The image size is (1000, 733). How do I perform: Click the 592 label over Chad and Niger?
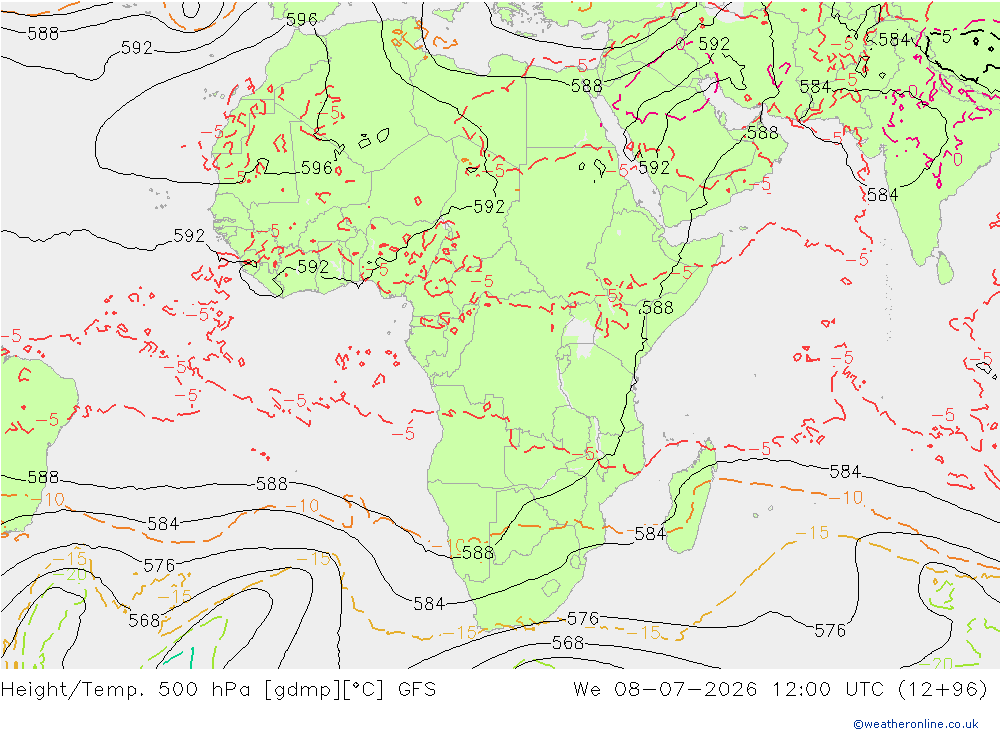(x=489, y=207)
